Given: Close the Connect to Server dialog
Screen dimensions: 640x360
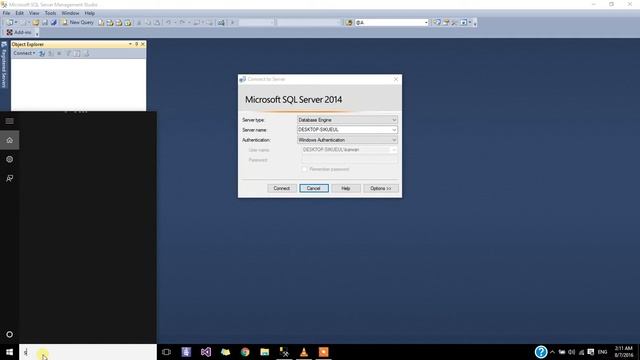Looking at the screenshot, I should (396, 79).
